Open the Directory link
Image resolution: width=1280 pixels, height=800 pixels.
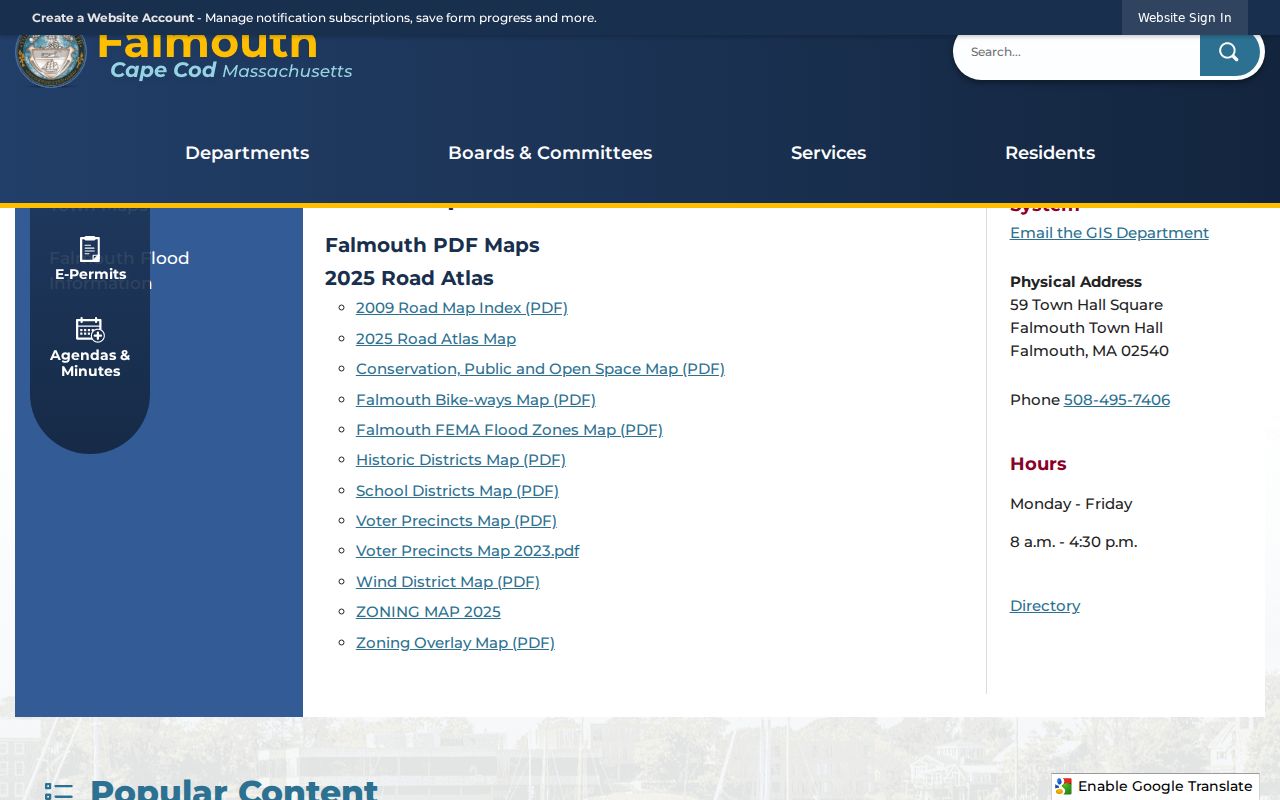coord(1045,606)
